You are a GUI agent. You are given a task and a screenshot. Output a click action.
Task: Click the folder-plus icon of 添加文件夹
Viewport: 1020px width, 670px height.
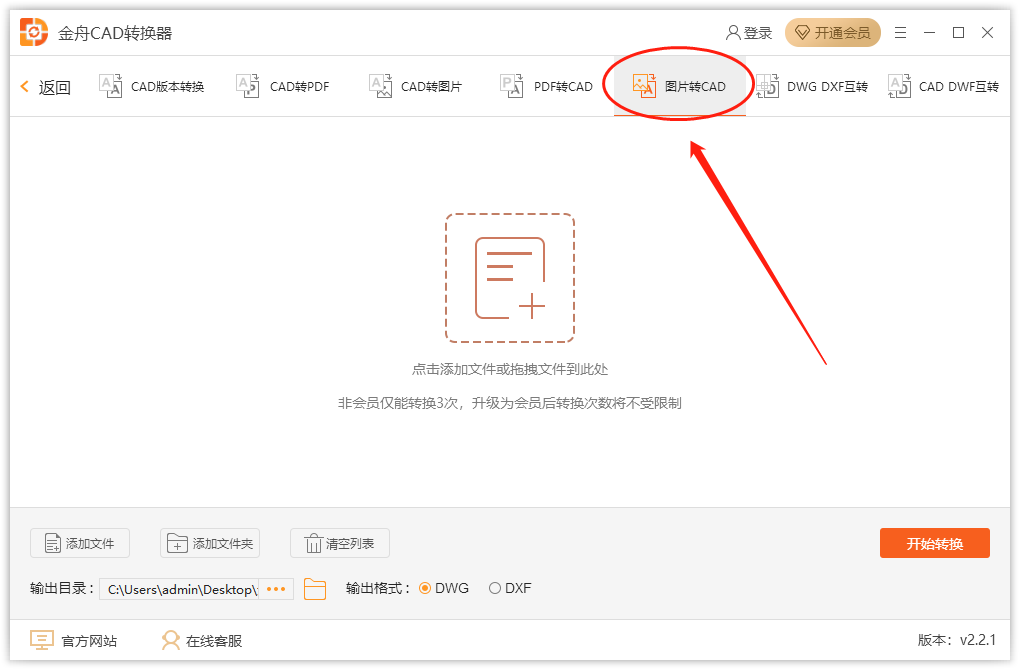point(177,543)
